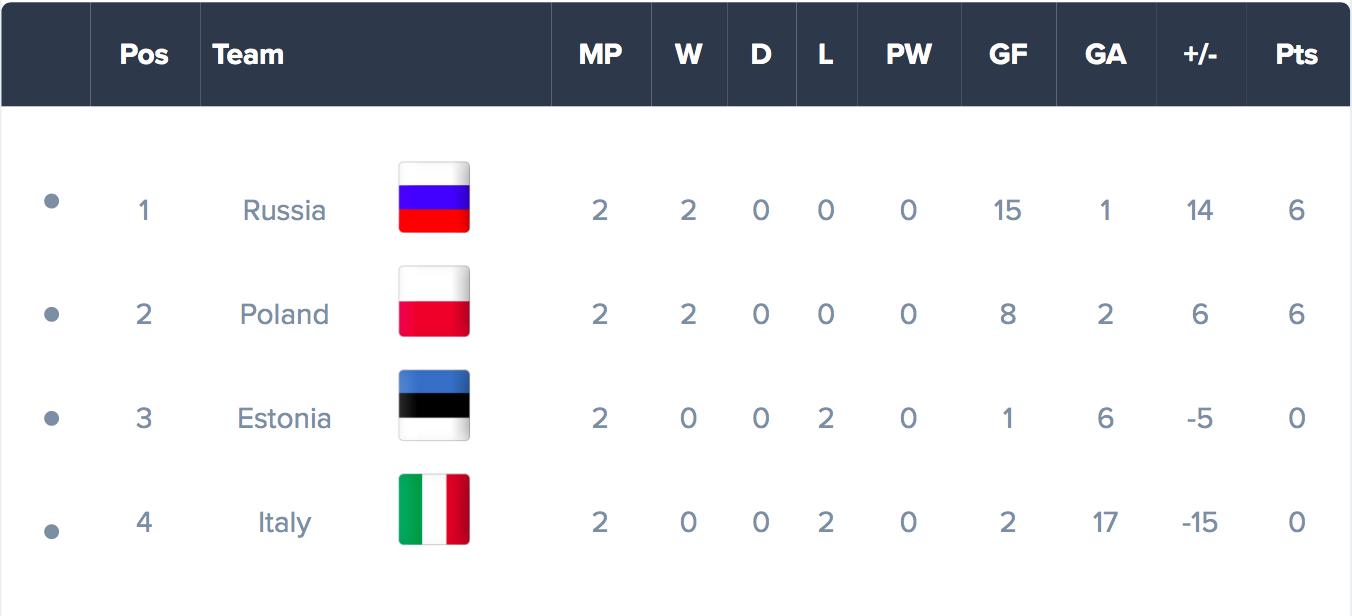Open the Russia team link
The image size is (1352, 616).
[284, 210]
